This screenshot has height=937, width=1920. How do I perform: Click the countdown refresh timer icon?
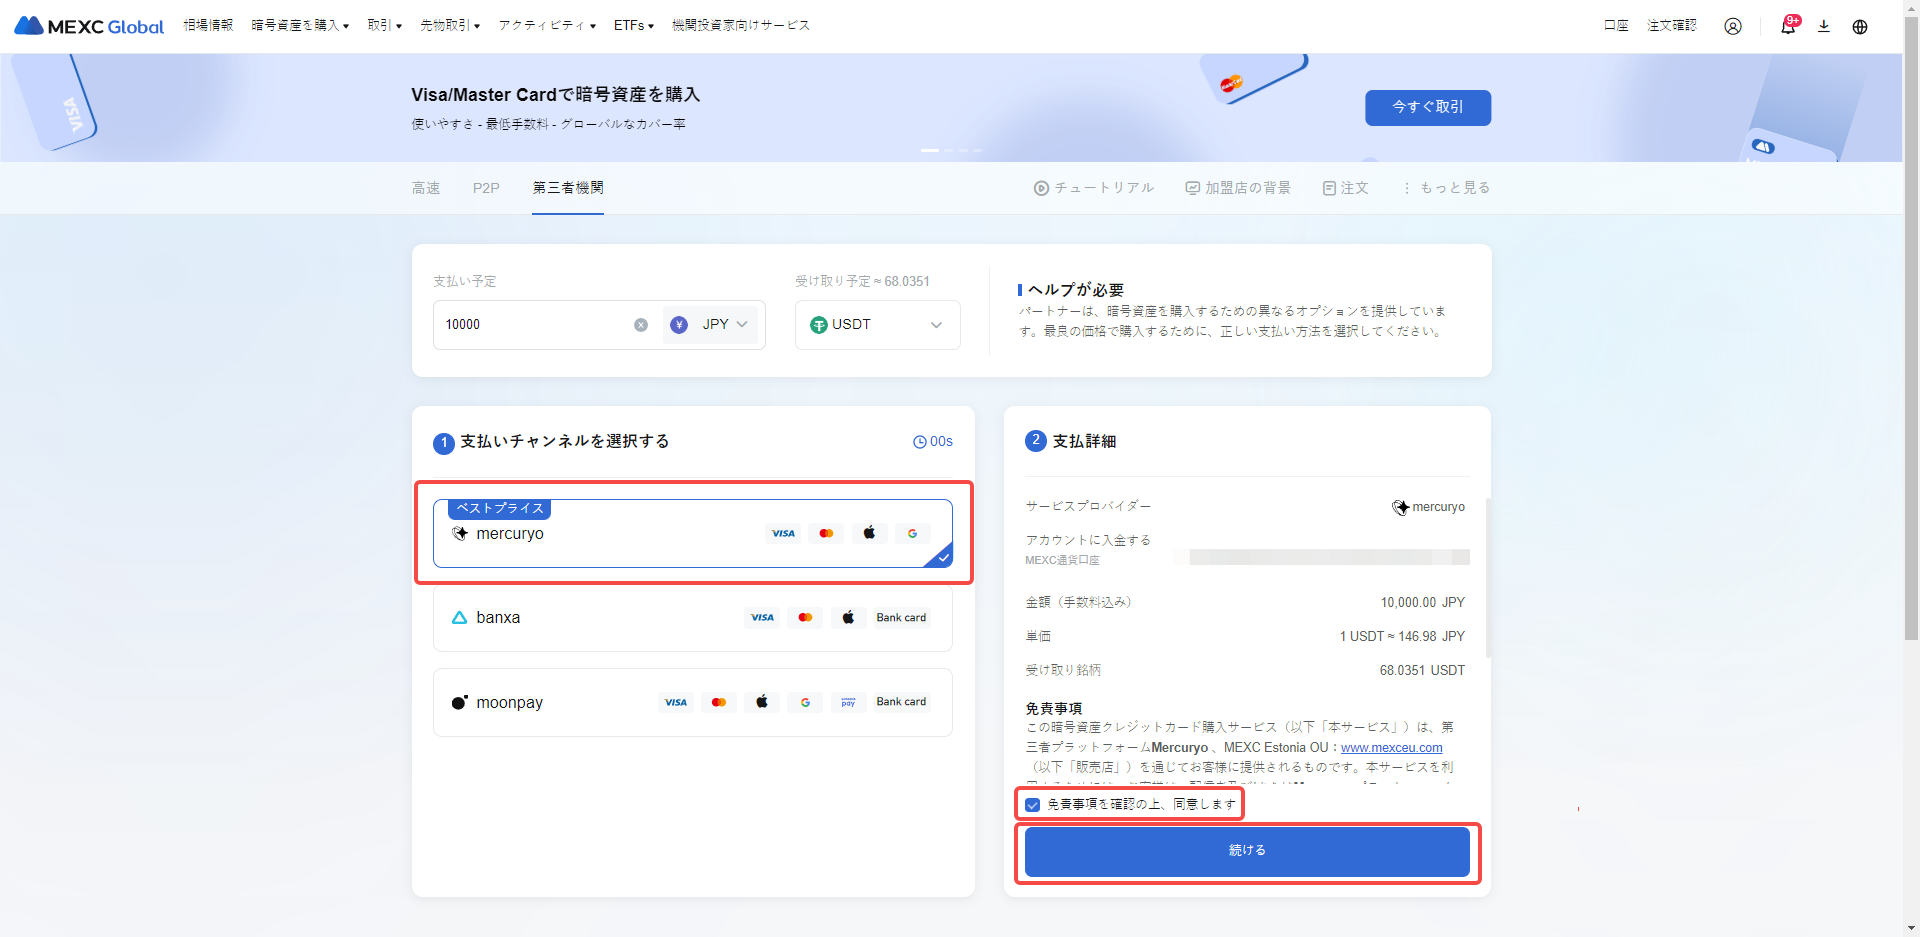click(919, 442)
